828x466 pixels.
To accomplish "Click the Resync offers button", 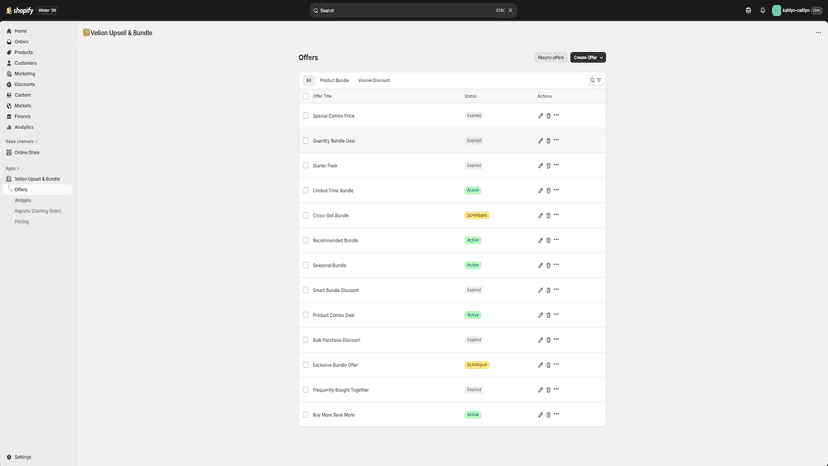I will [x=551, y=58].
